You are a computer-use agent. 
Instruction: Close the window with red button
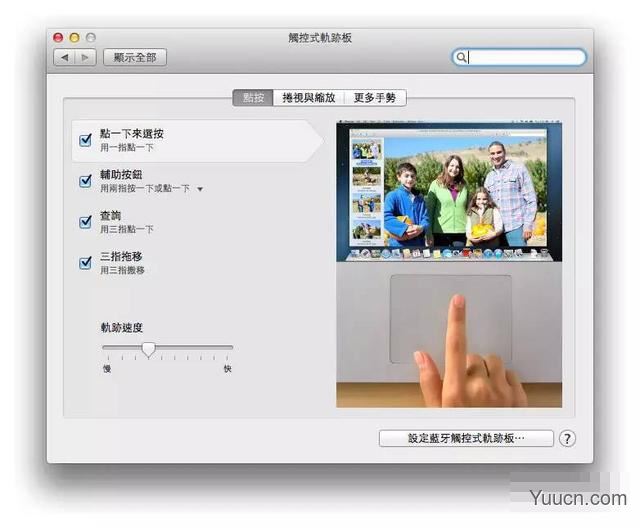tap(58, 38)
